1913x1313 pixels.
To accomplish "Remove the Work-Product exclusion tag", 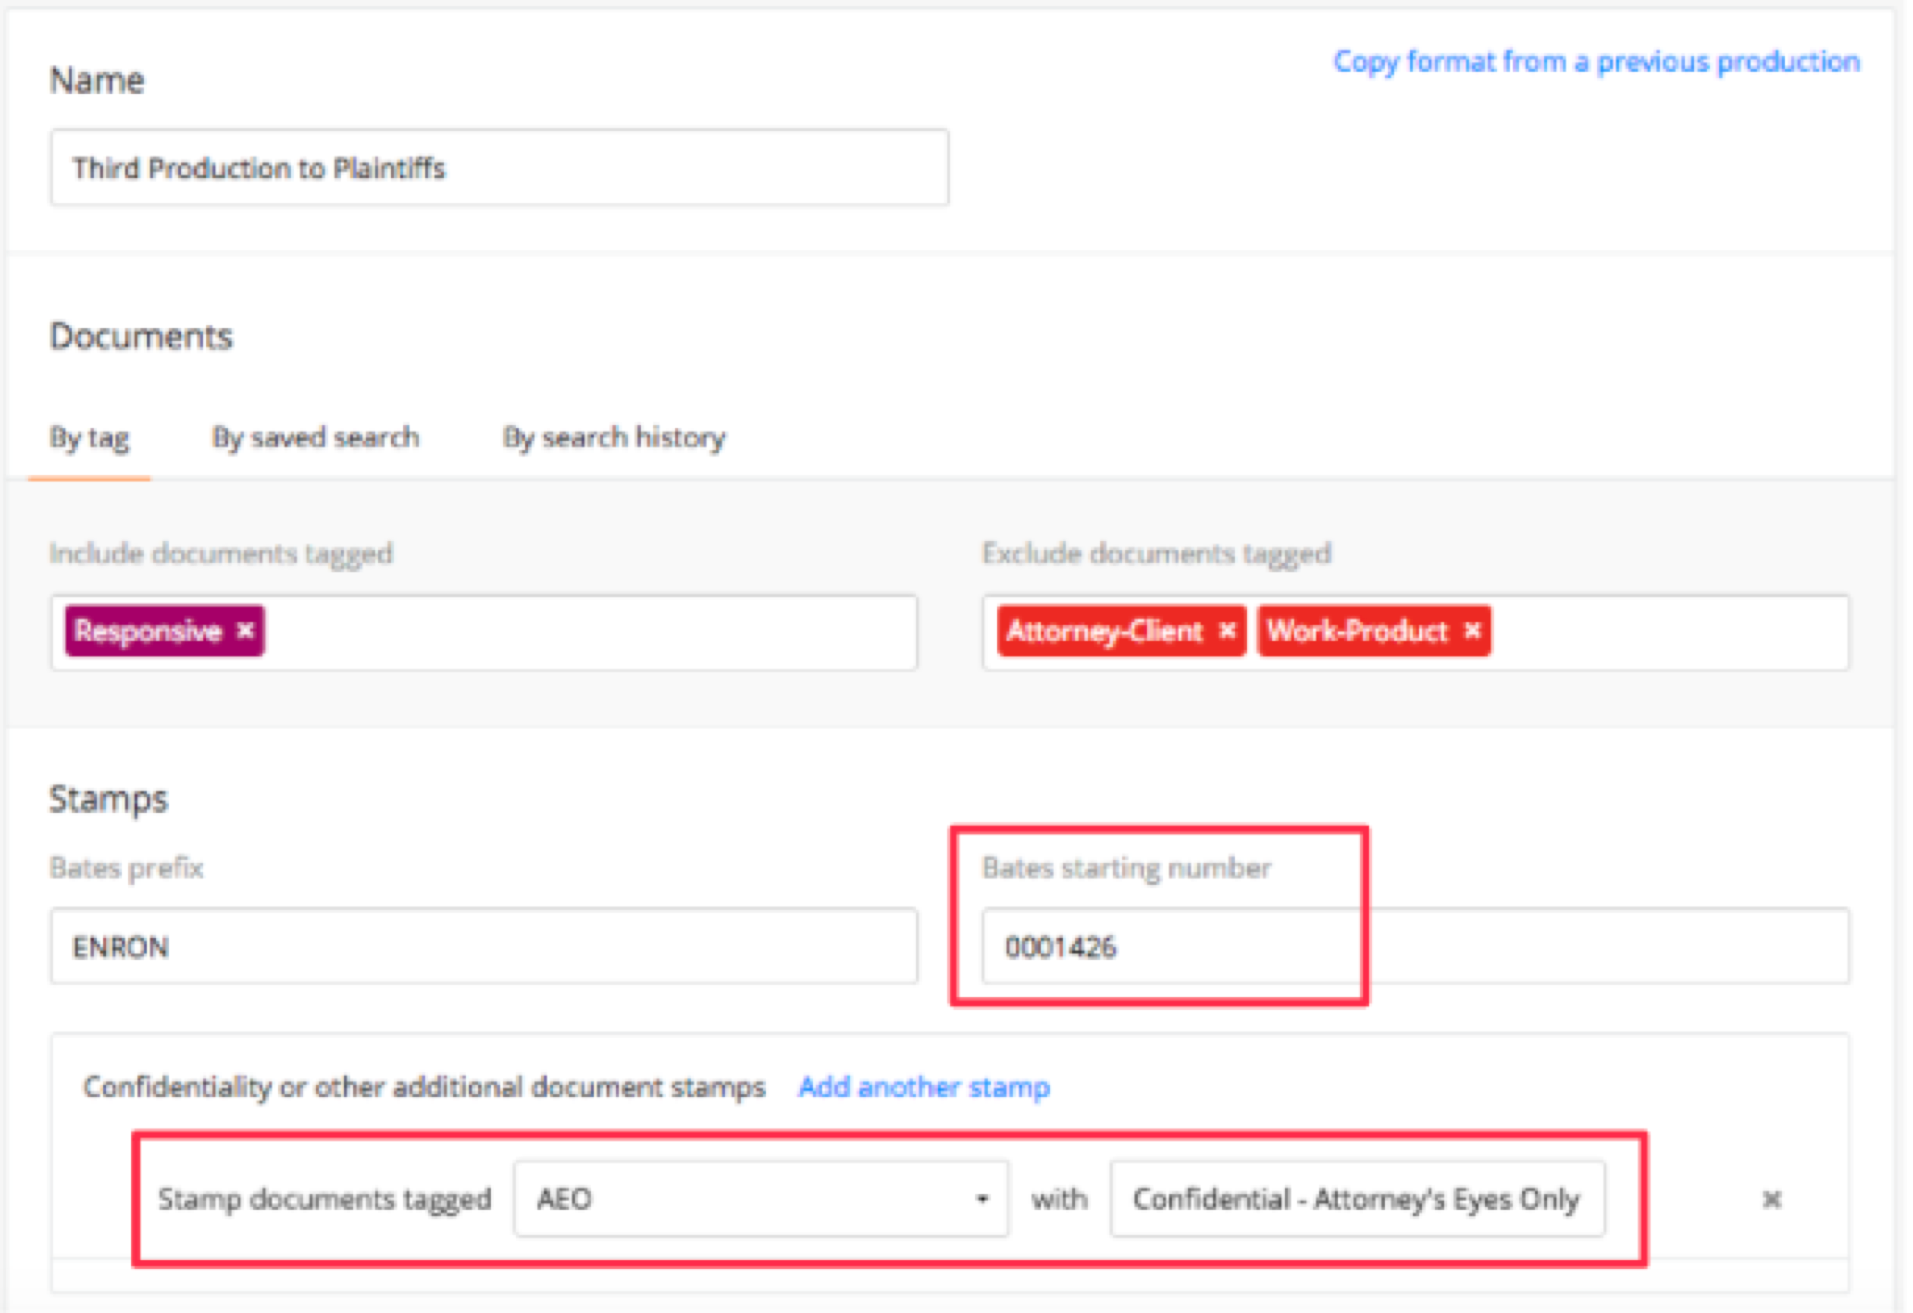I will (1472, 631).
